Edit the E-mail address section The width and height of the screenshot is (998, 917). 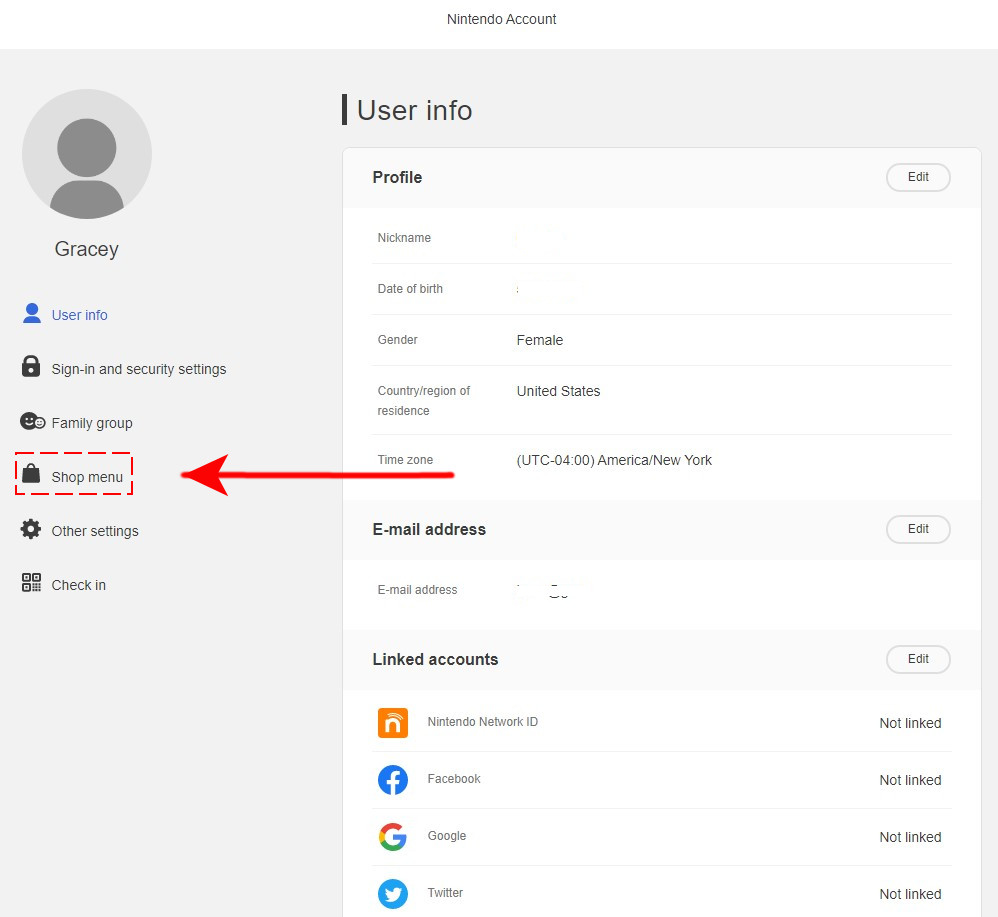(x=918, y=529)
